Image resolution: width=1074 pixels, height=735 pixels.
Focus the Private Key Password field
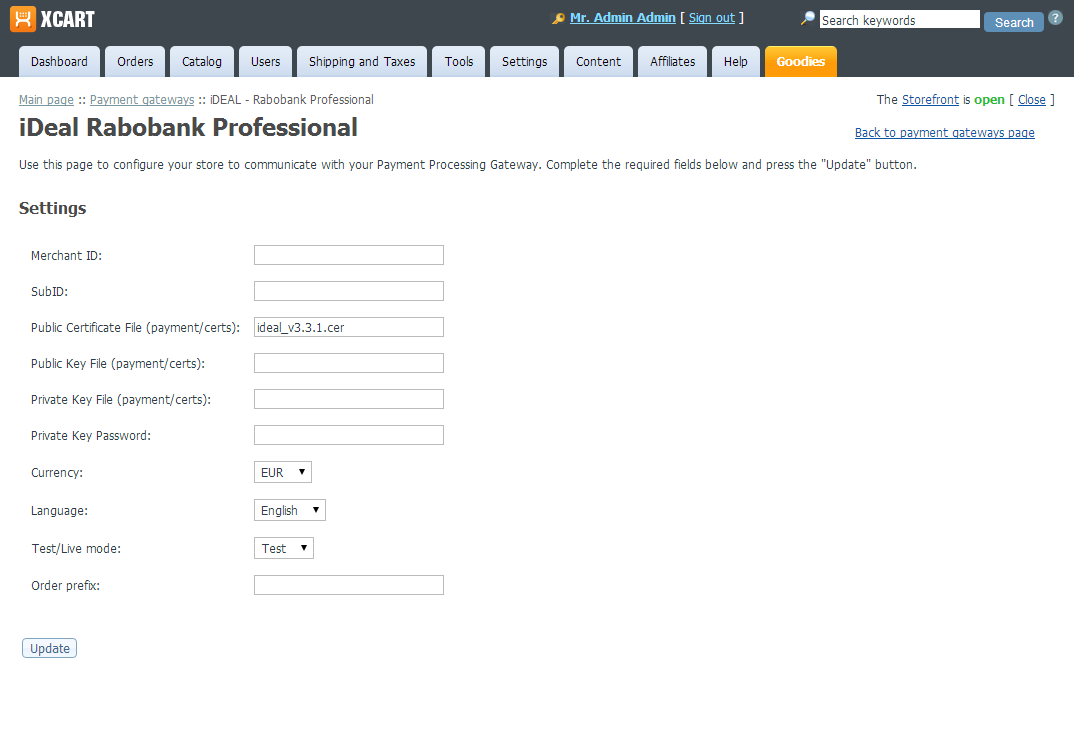(x=349, y=435)
